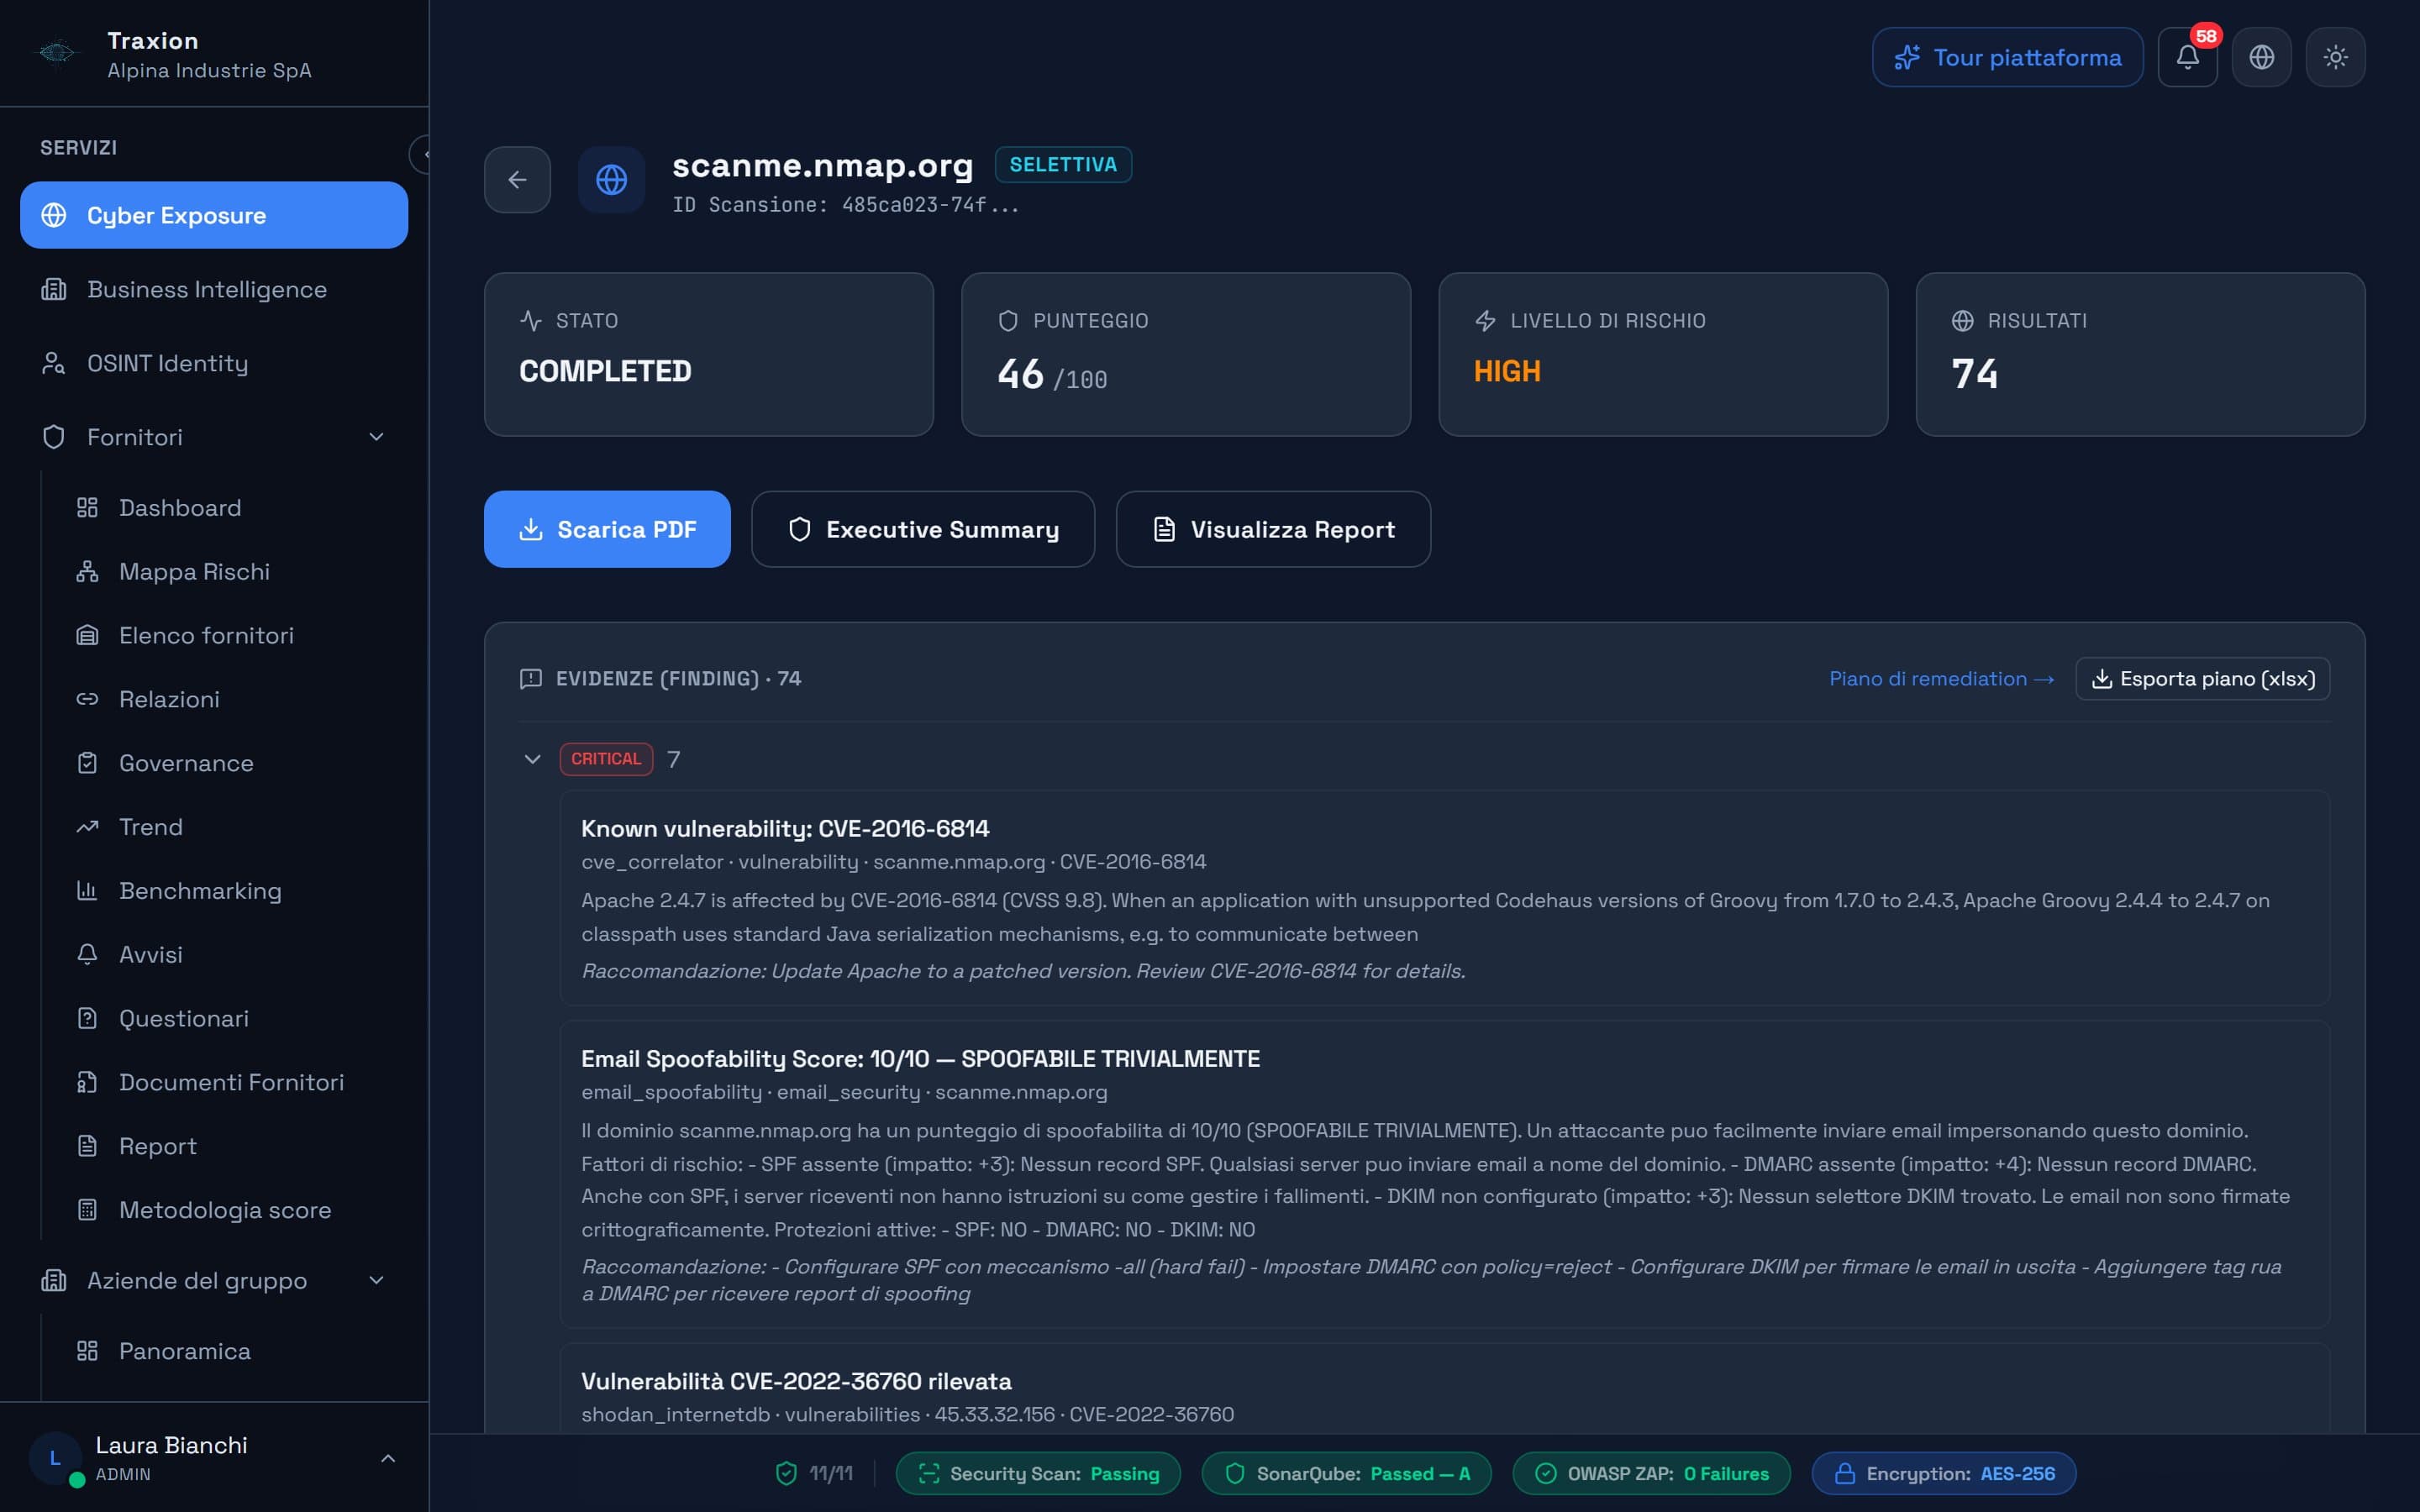This screenshot has width=2420, height=1512.
Task: Open the Vulnerabilità CVE-2022-36760 rilevata finding
Action: click(1445, 1389)
